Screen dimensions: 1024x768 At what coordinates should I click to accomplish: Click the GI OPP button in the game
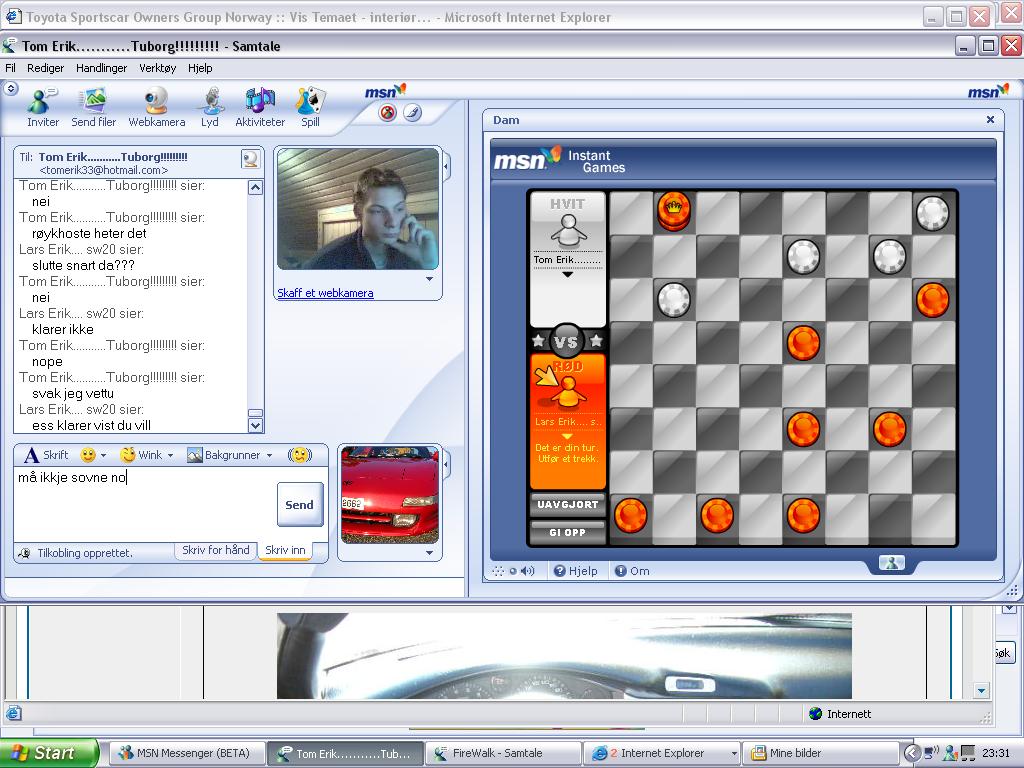567,532
